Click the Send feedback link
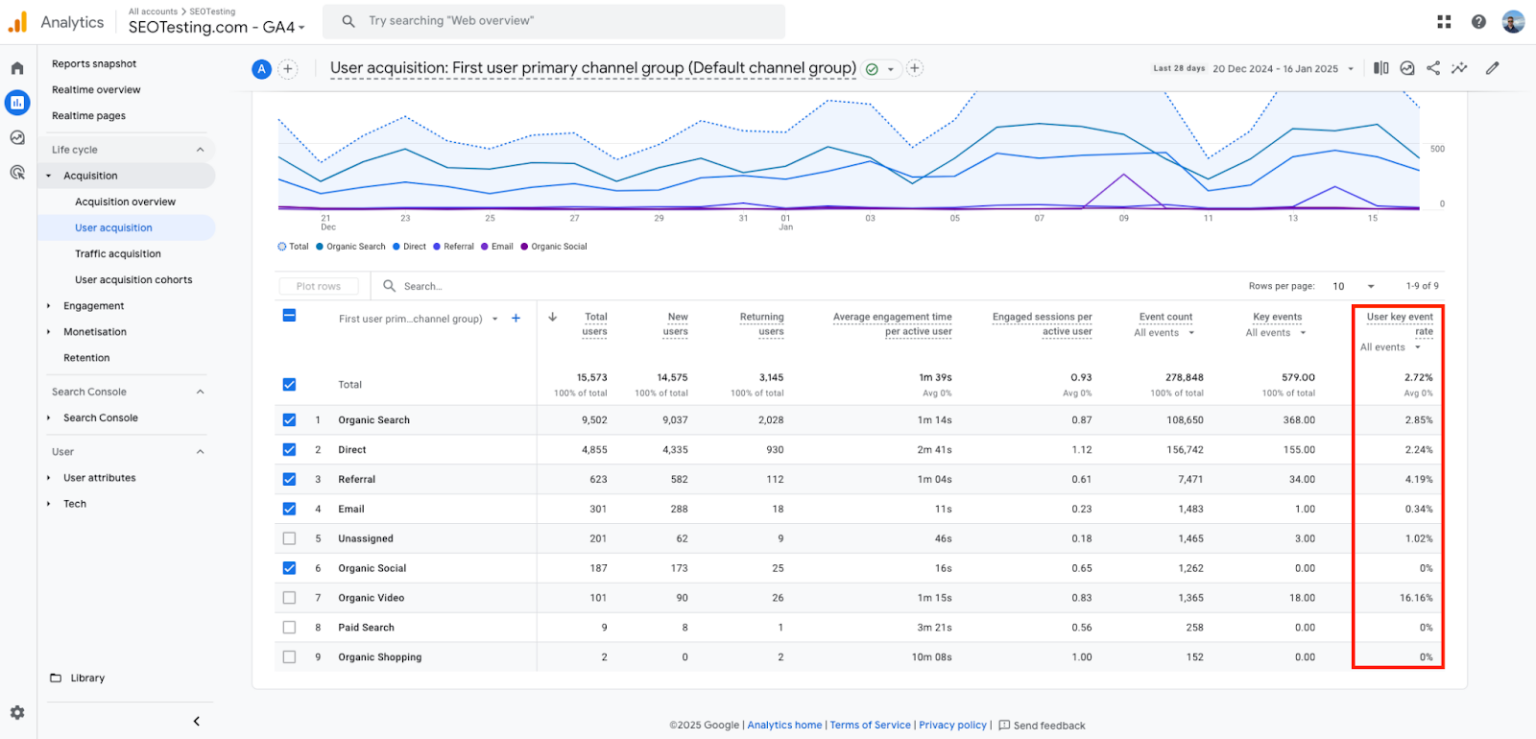The image size is (1536, 739). click(1048, 725)
